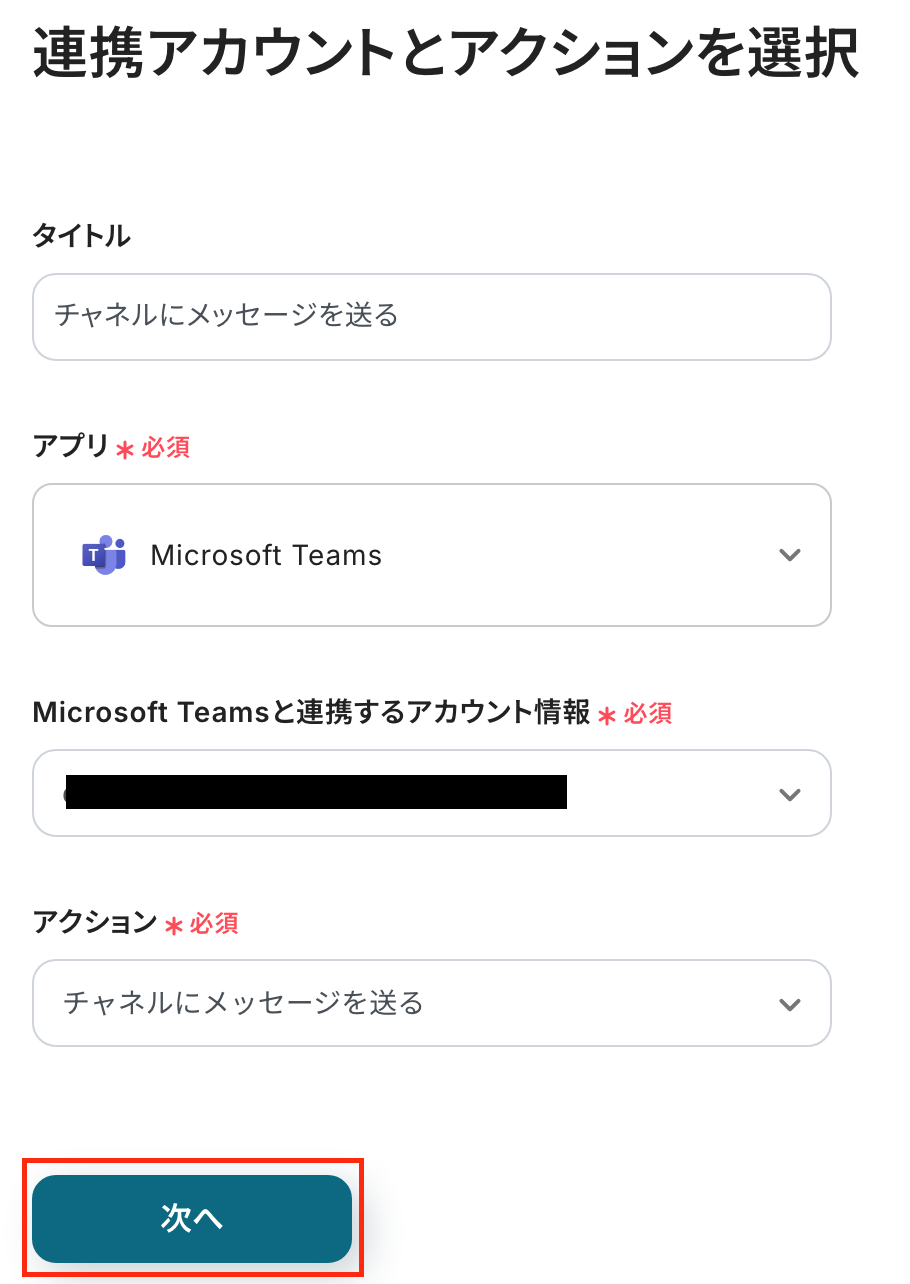Expand the アクション dropdown chevron arrow

(790, 1004)
